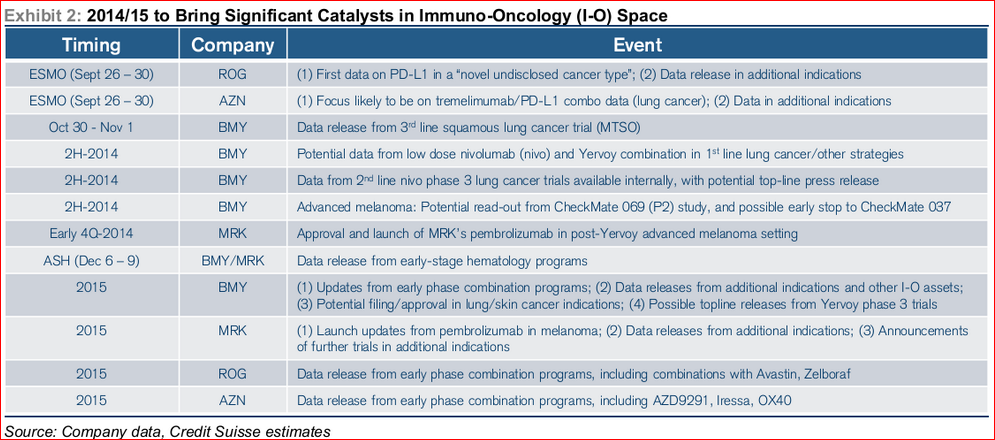Click the Oct 30 - Nov 1 timing cell
Viewport: 995px width, 440px height.
[x=92, y=128]
